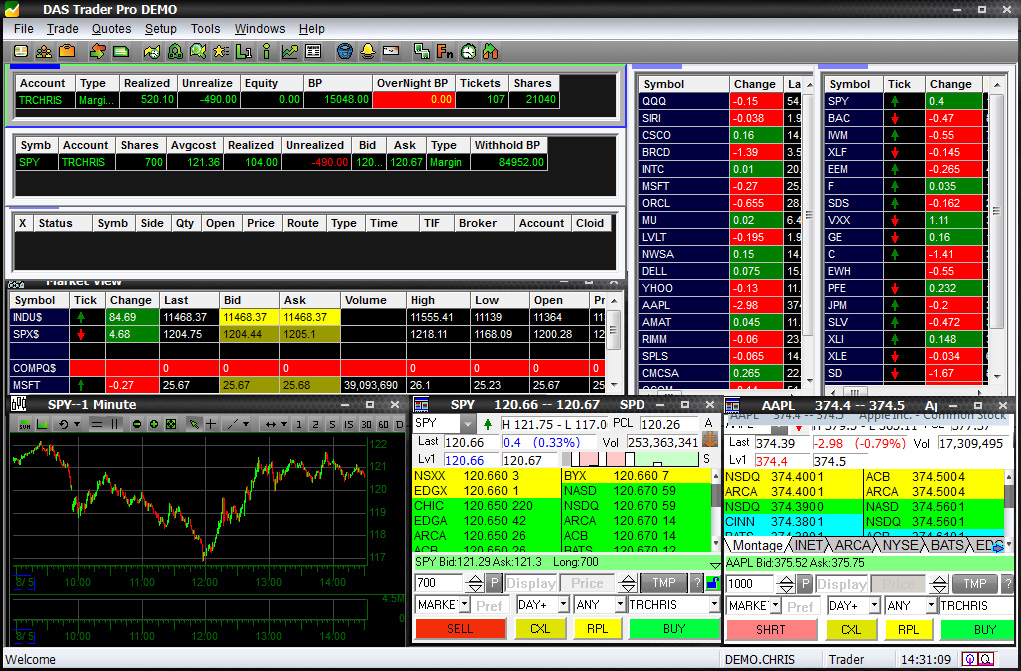This screenshot has width=1021, height=671.
Task: Select the AAPL row in the watchlist
Action: 720,305
